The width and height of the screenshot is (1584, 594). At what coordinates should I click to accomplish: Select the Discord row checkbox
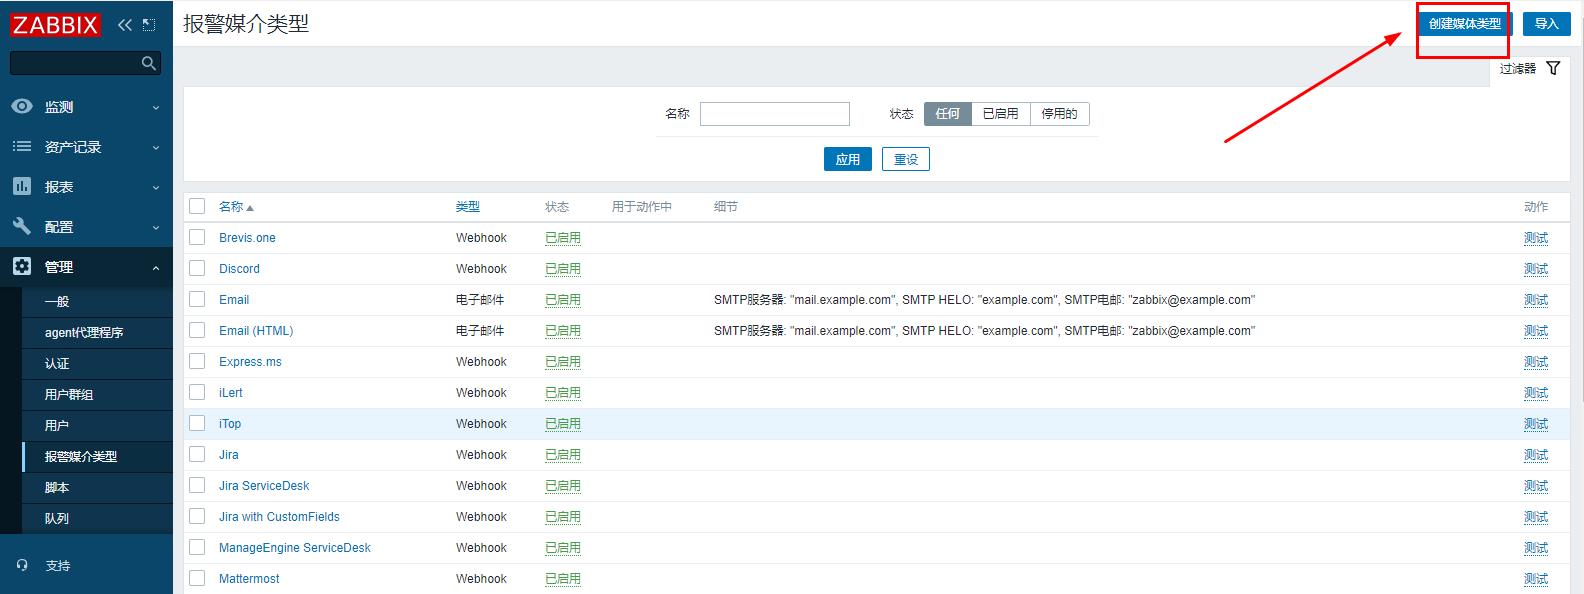point(197,268)
